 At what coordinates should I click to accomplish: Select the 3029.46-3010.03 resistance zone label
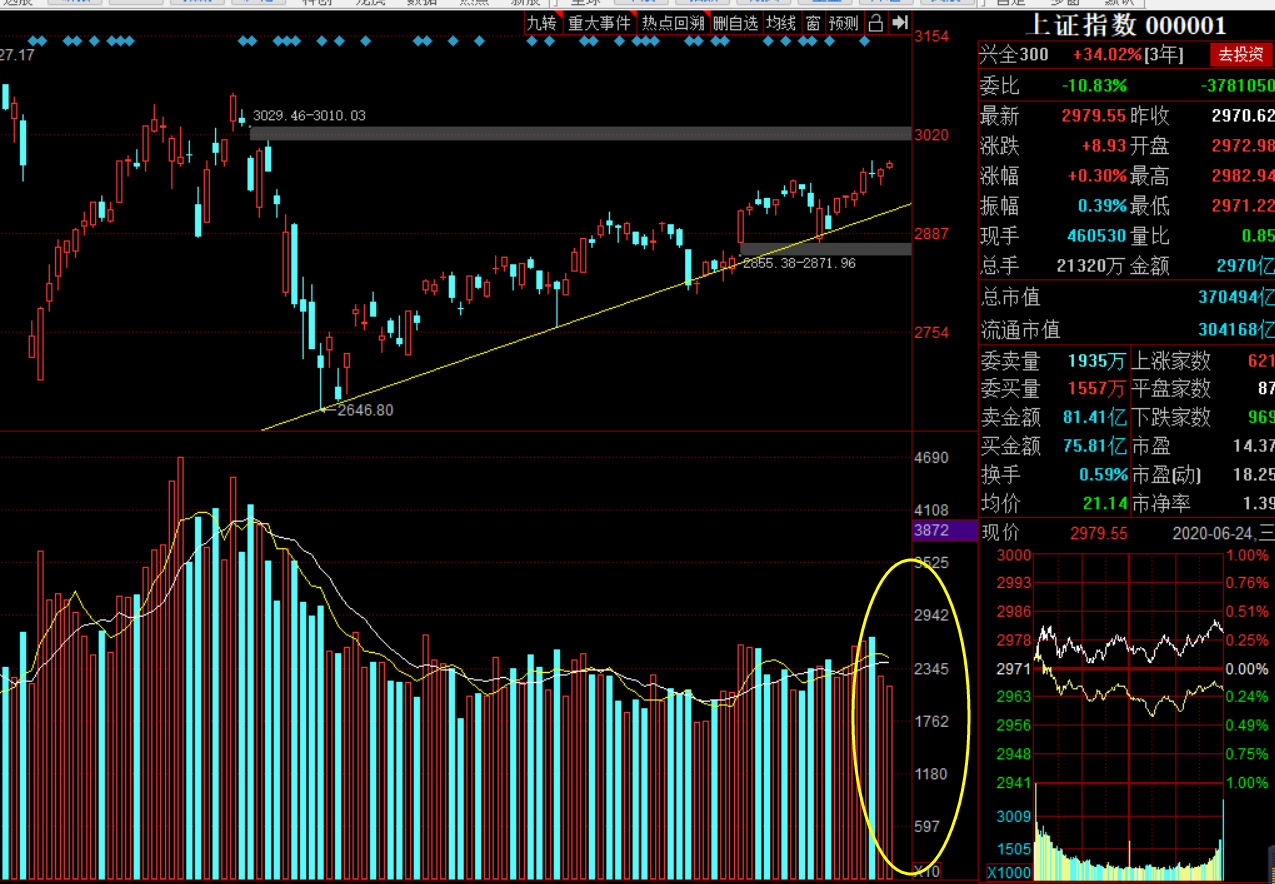point(309,116)
